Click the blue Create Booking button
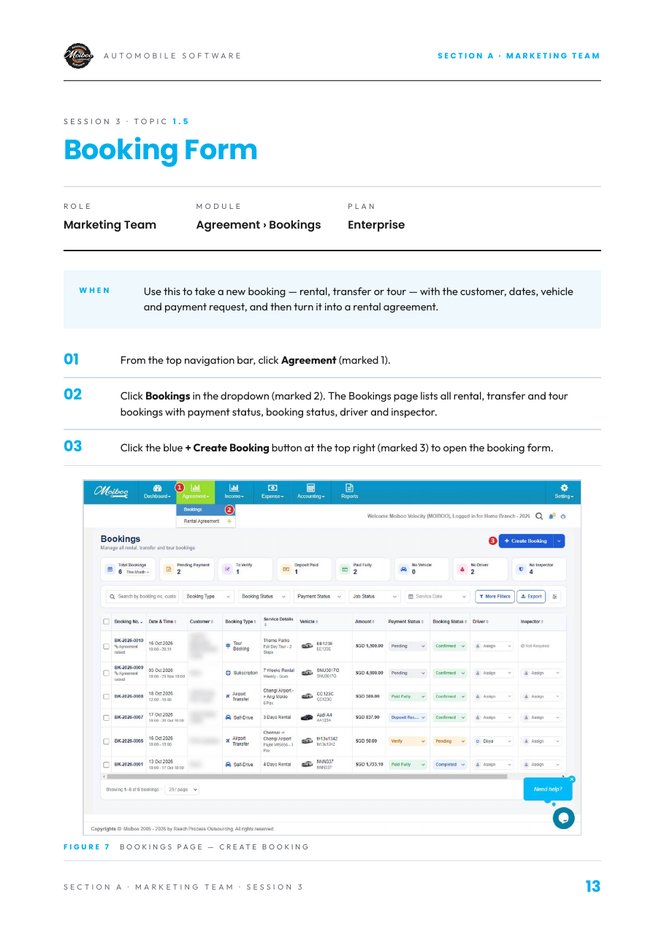The width and height of the screenshot is (664, 940). 526,541
